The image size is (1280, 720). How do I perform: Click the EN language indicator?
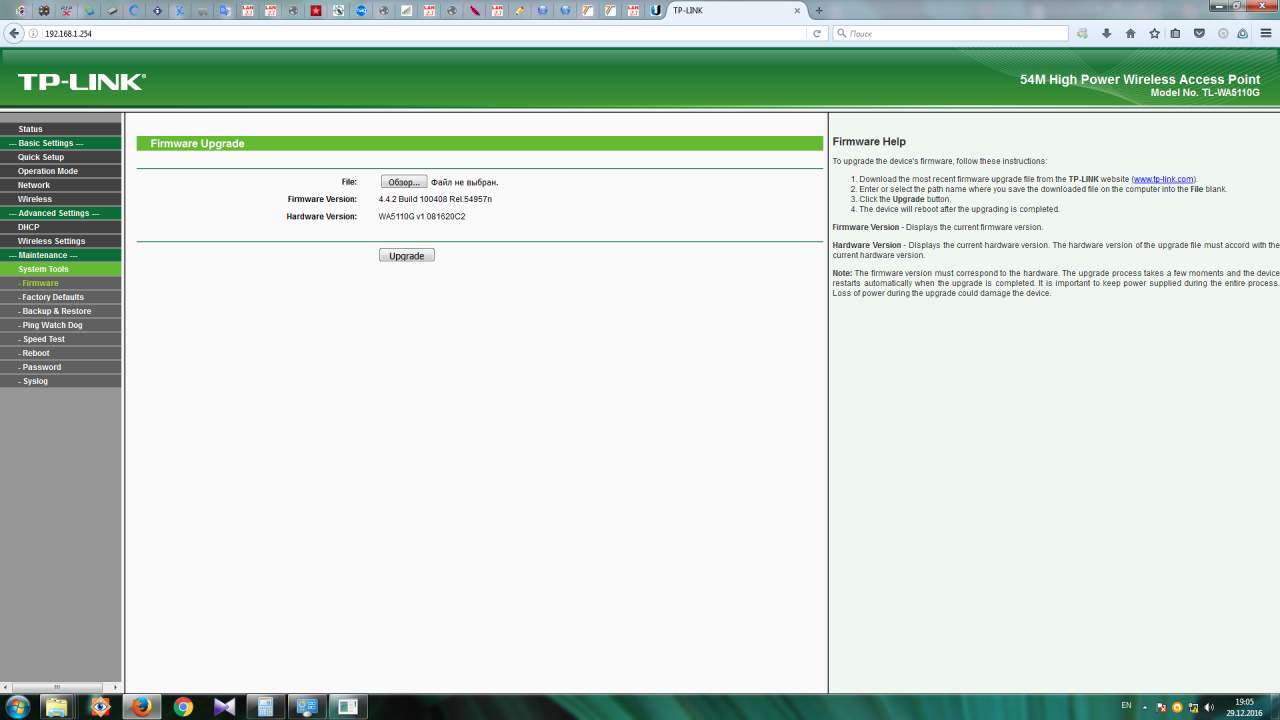pos(1126,706)
